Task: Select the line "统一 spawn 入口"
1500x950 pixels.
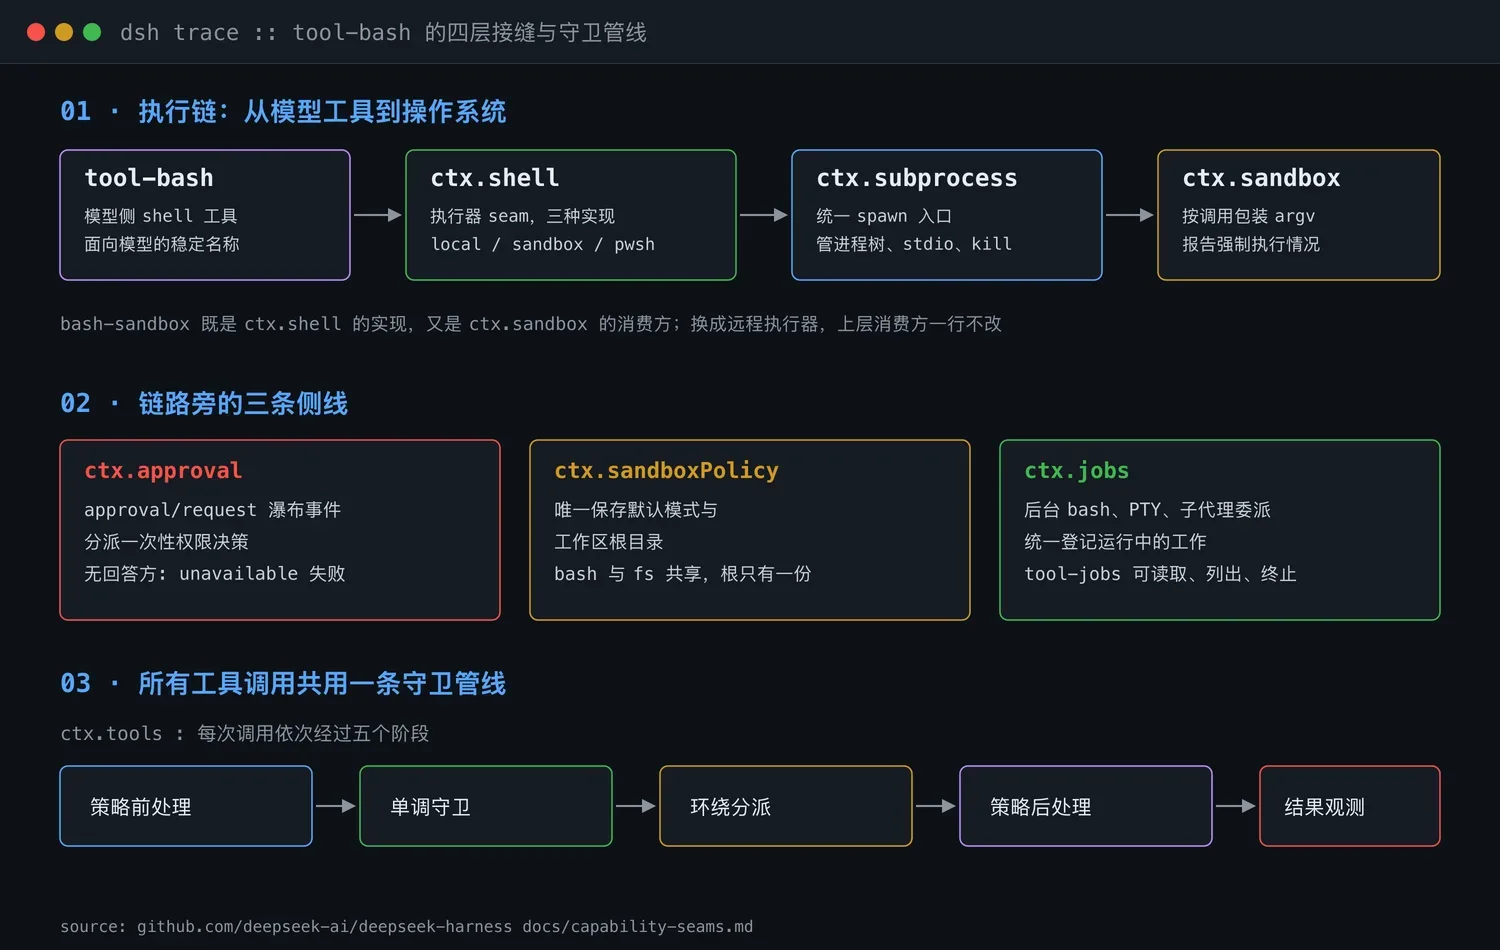Action: pyautogui.click(x=884, y=216)
